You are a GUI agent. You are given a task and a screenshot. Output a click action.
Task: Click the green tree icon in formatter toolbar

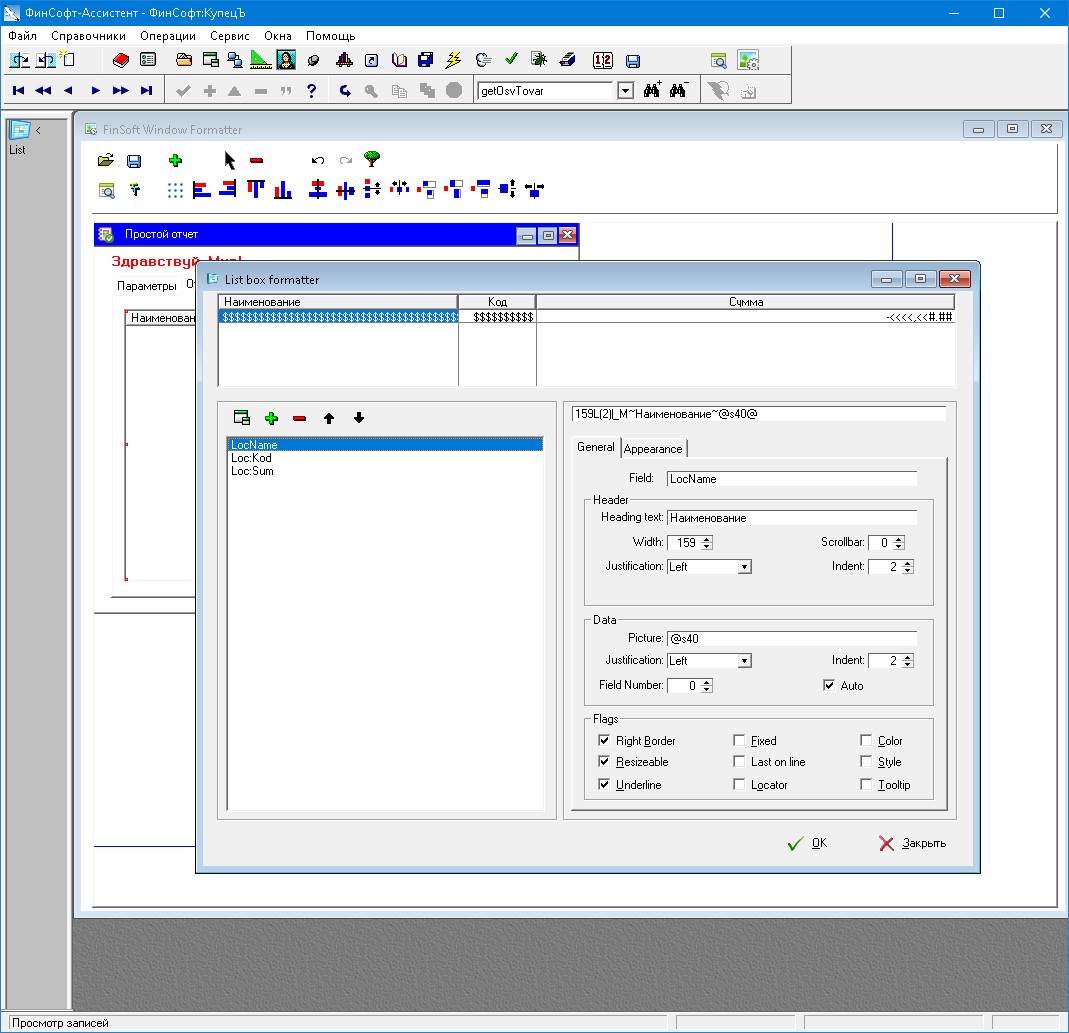pyautogui.click(x=372, y=159)
